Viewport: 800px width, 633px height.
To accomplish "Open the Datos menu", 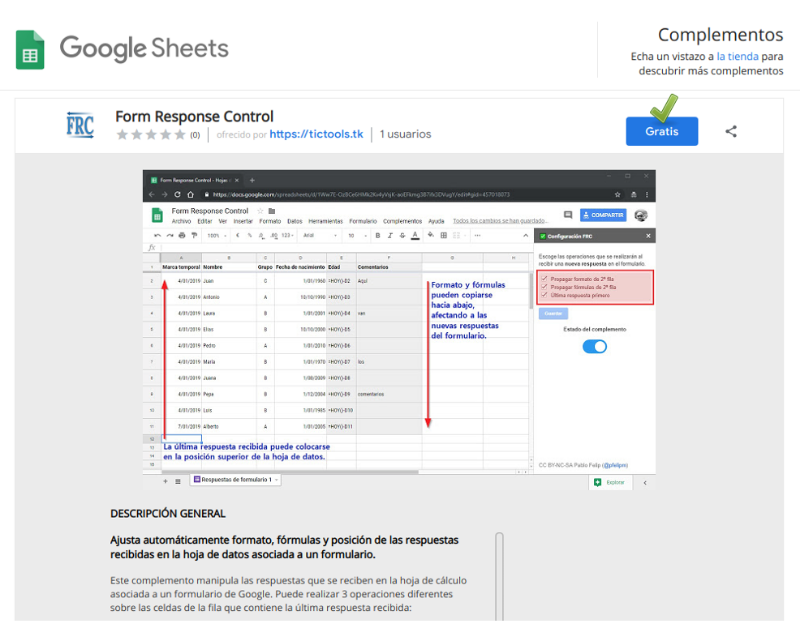I will (x=295, y=221).
